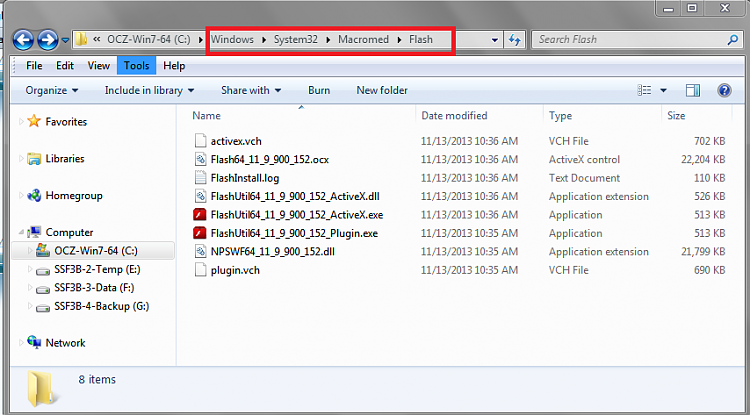Viewport: 750px width, 415px height.
Task: Click the Computer monitor icon
Action: pyautogui.click(x=34, y=232)
